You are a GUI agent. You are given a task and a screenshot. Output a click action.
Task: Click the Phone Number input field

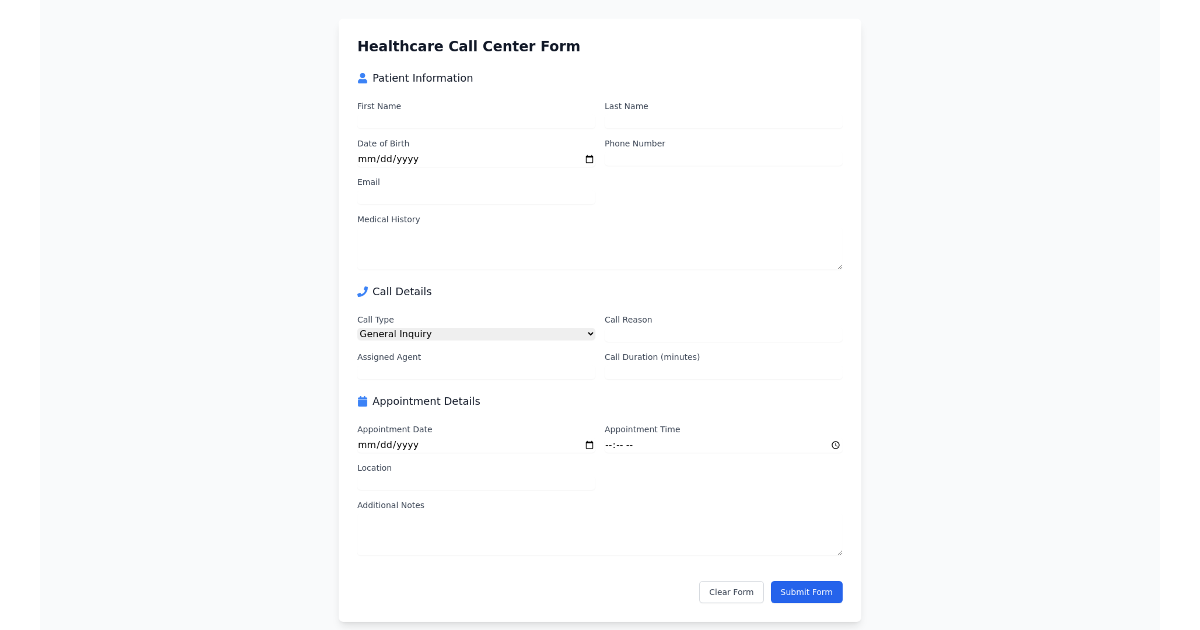(722, 157)
